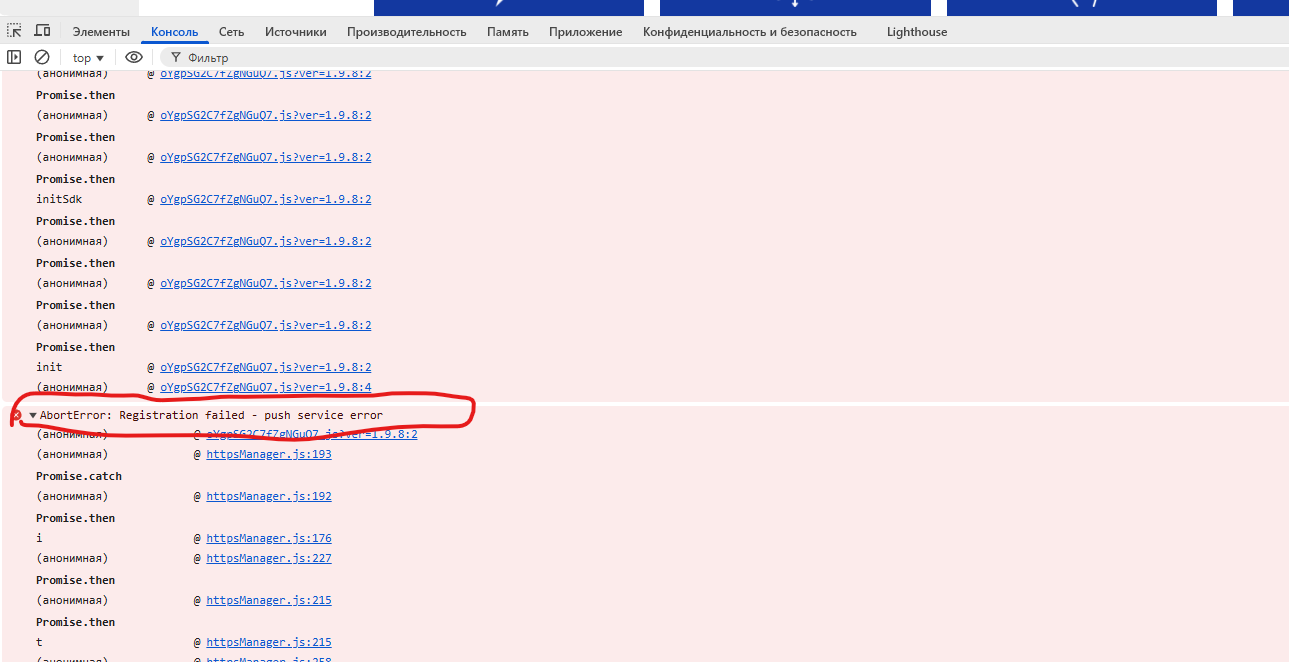Open the httpsManager.js:176 source link

(268, 538)
